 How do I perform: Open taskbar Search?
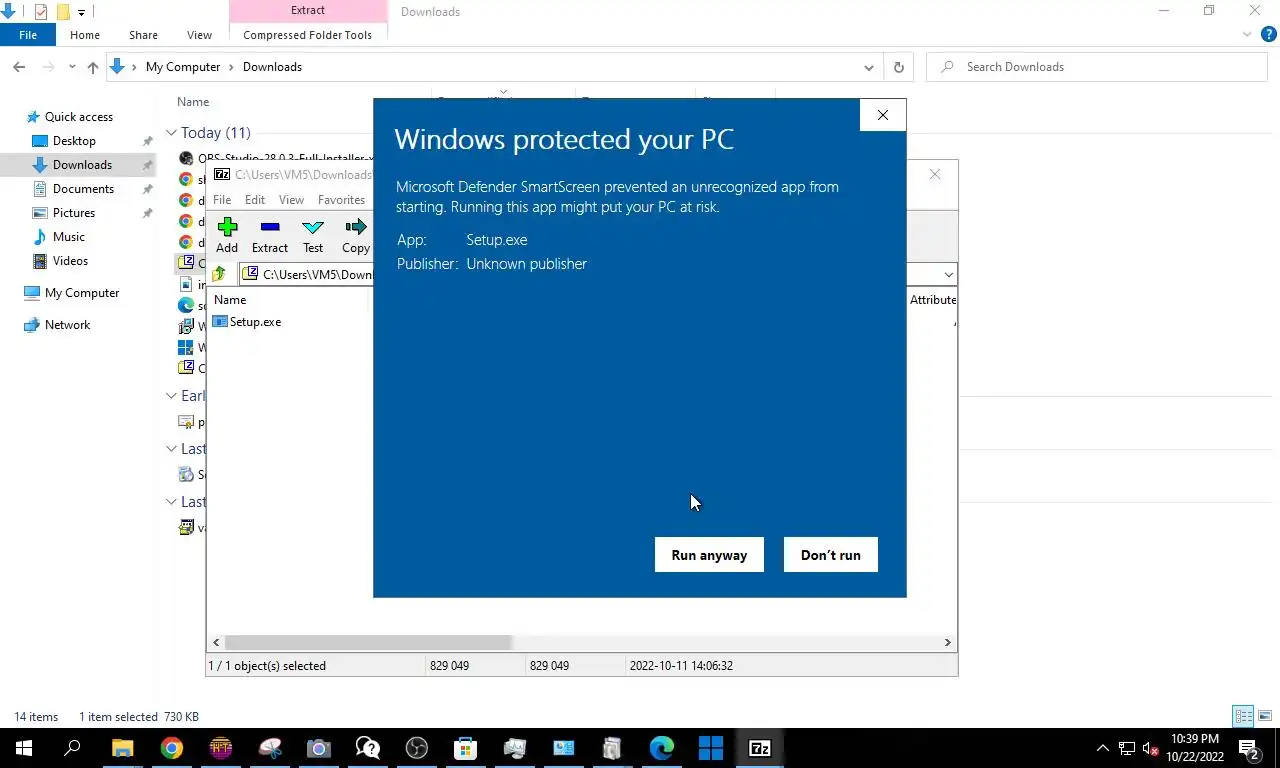point(72,748)
